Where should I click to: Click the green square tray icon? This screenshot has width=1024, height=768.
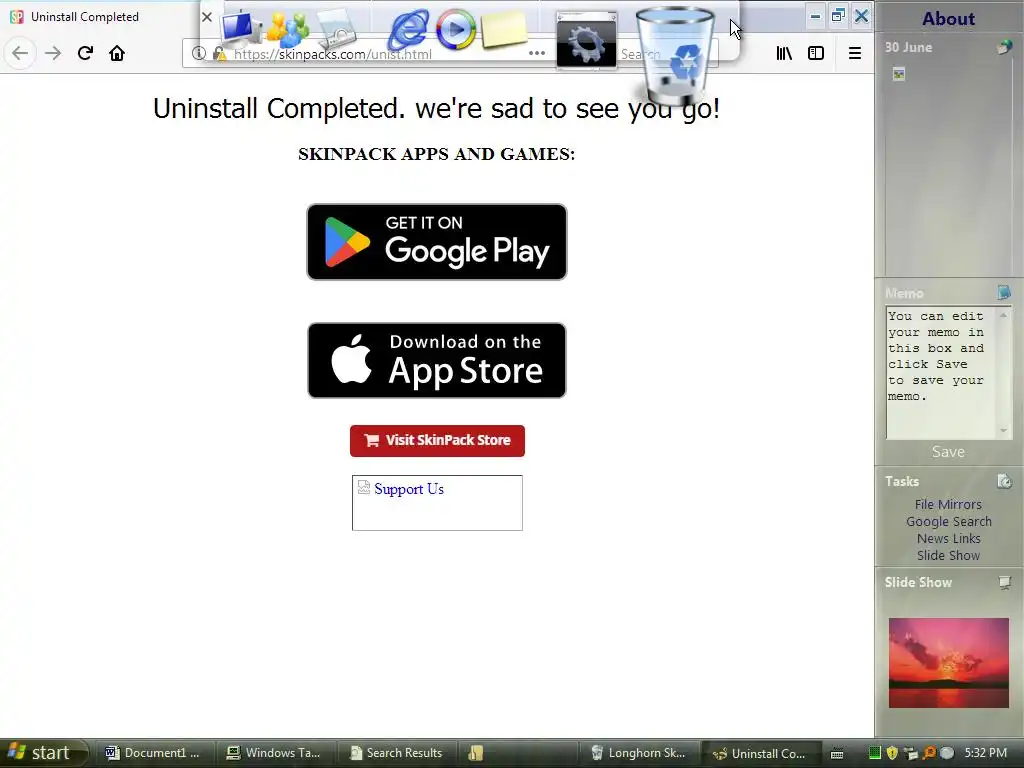point(874,753)
